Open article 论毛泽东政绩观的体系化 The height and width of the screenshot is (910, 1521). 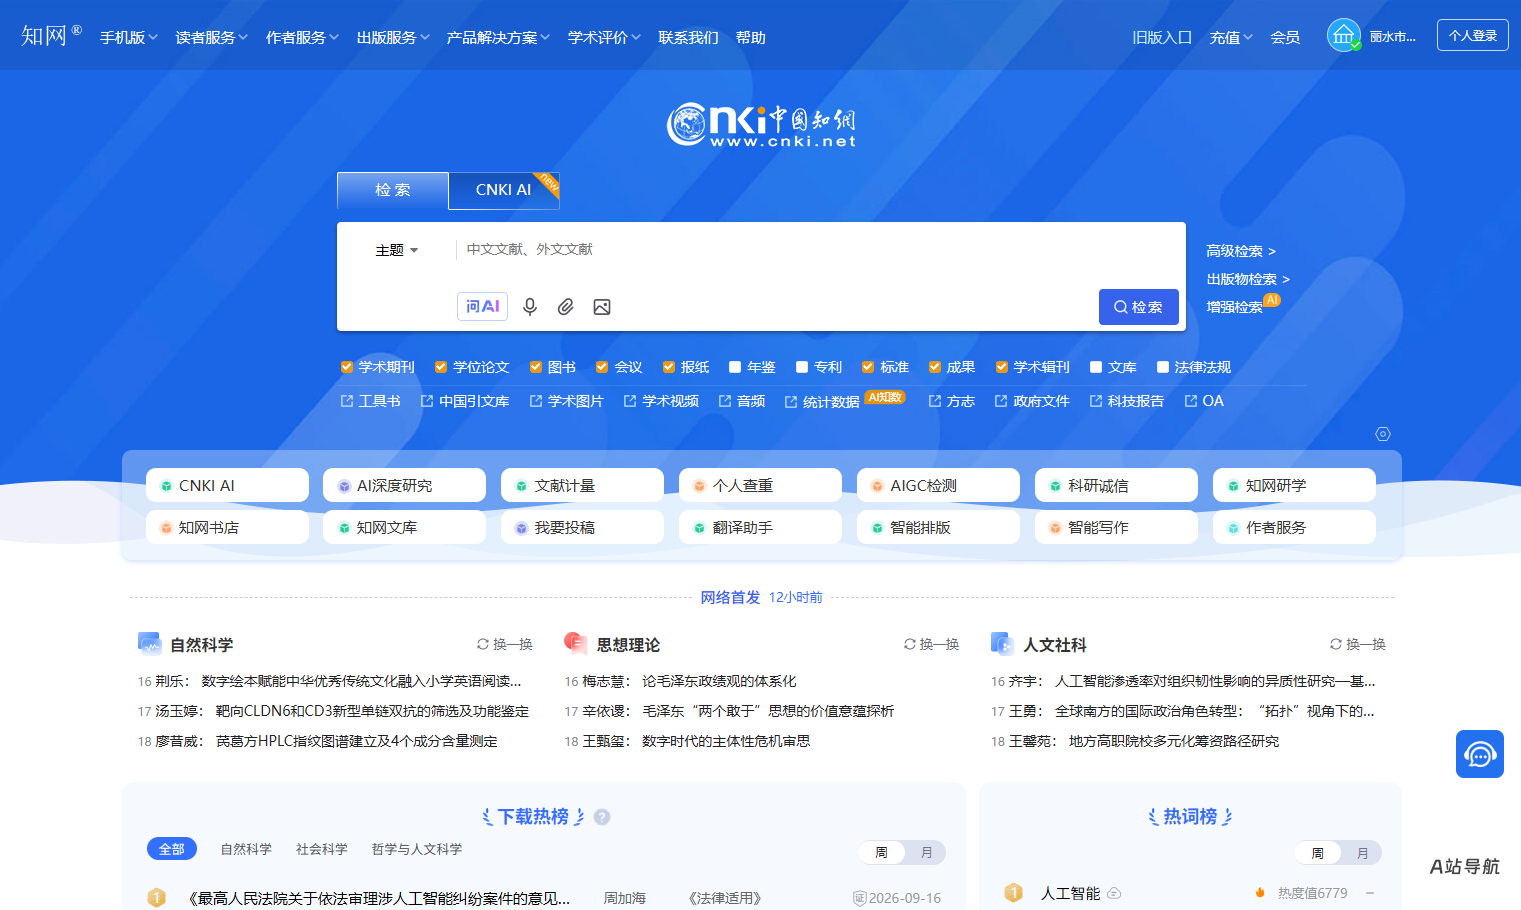point(719,681)
